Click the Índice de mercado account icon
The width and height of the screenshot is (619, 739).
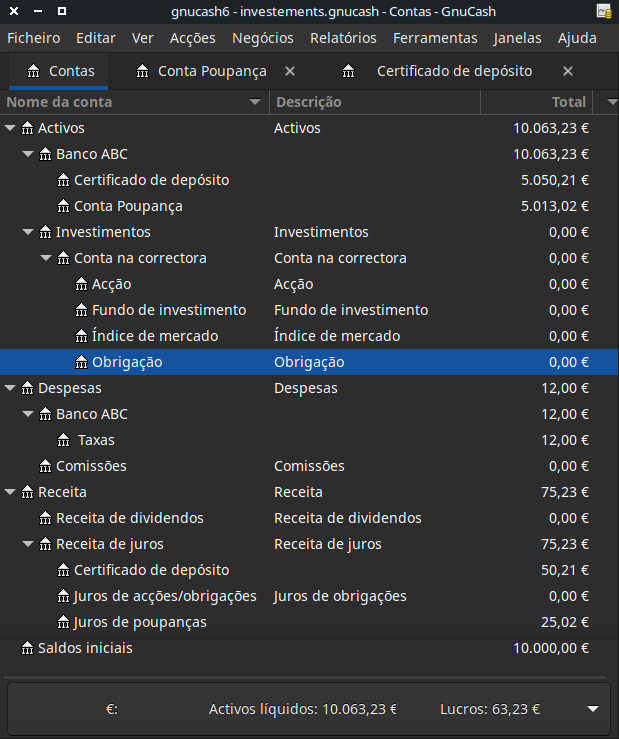[x=81, y=336]
